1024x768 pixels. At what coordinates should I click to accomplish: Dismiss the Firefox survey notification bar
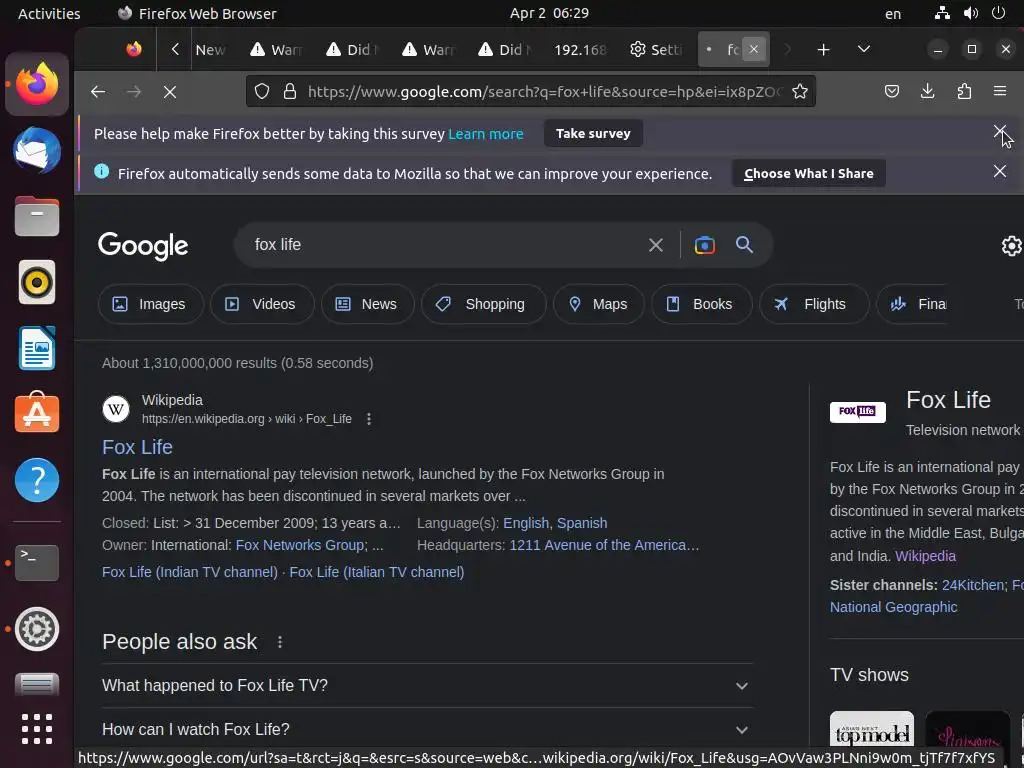coord(1000,131)
